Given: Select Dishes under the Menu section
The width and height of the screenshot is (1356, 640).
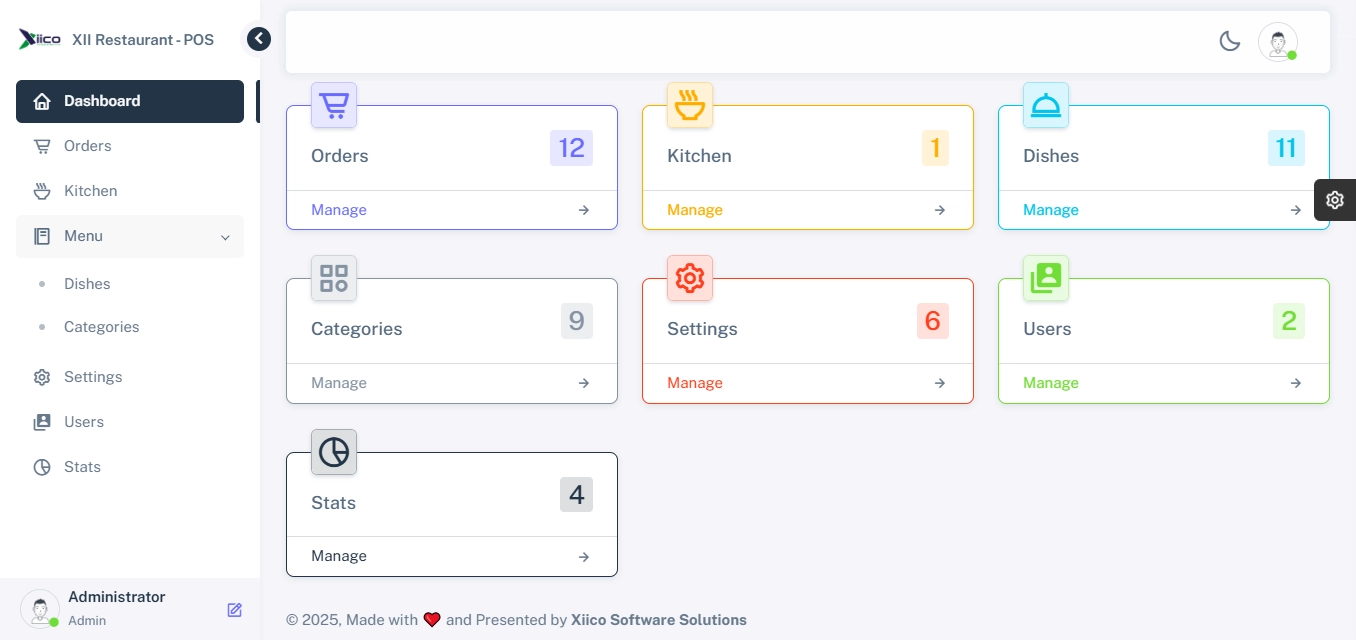Looking at the screenshot, I should click(x=87, y=284).
